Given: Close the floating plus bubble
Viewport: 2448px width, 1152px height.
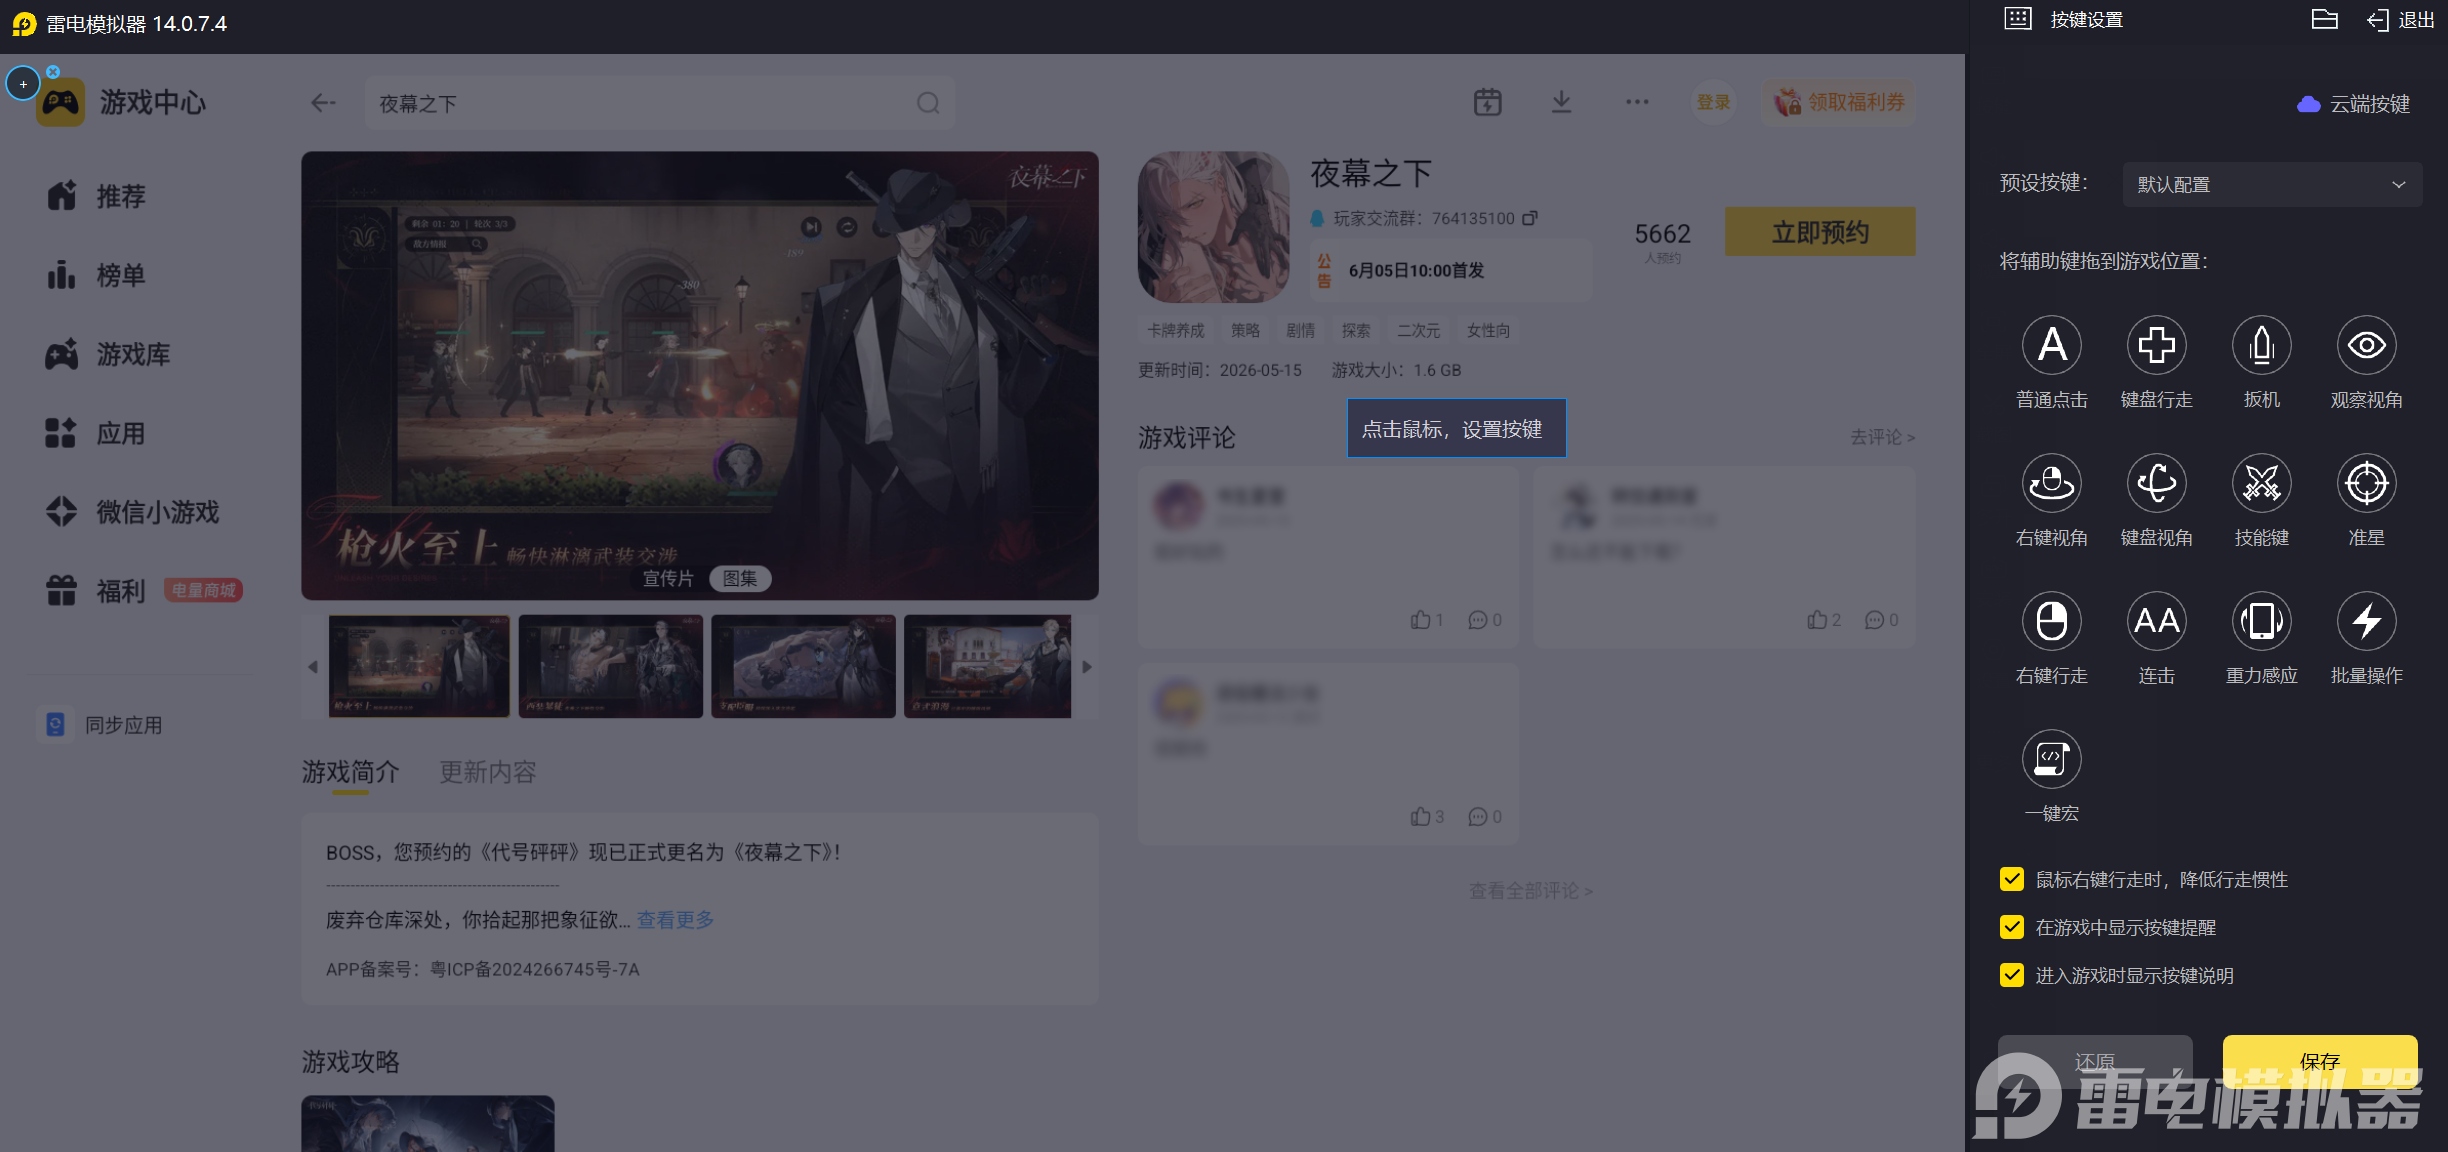Looking at the screenshot, I should tap(53, 72).
